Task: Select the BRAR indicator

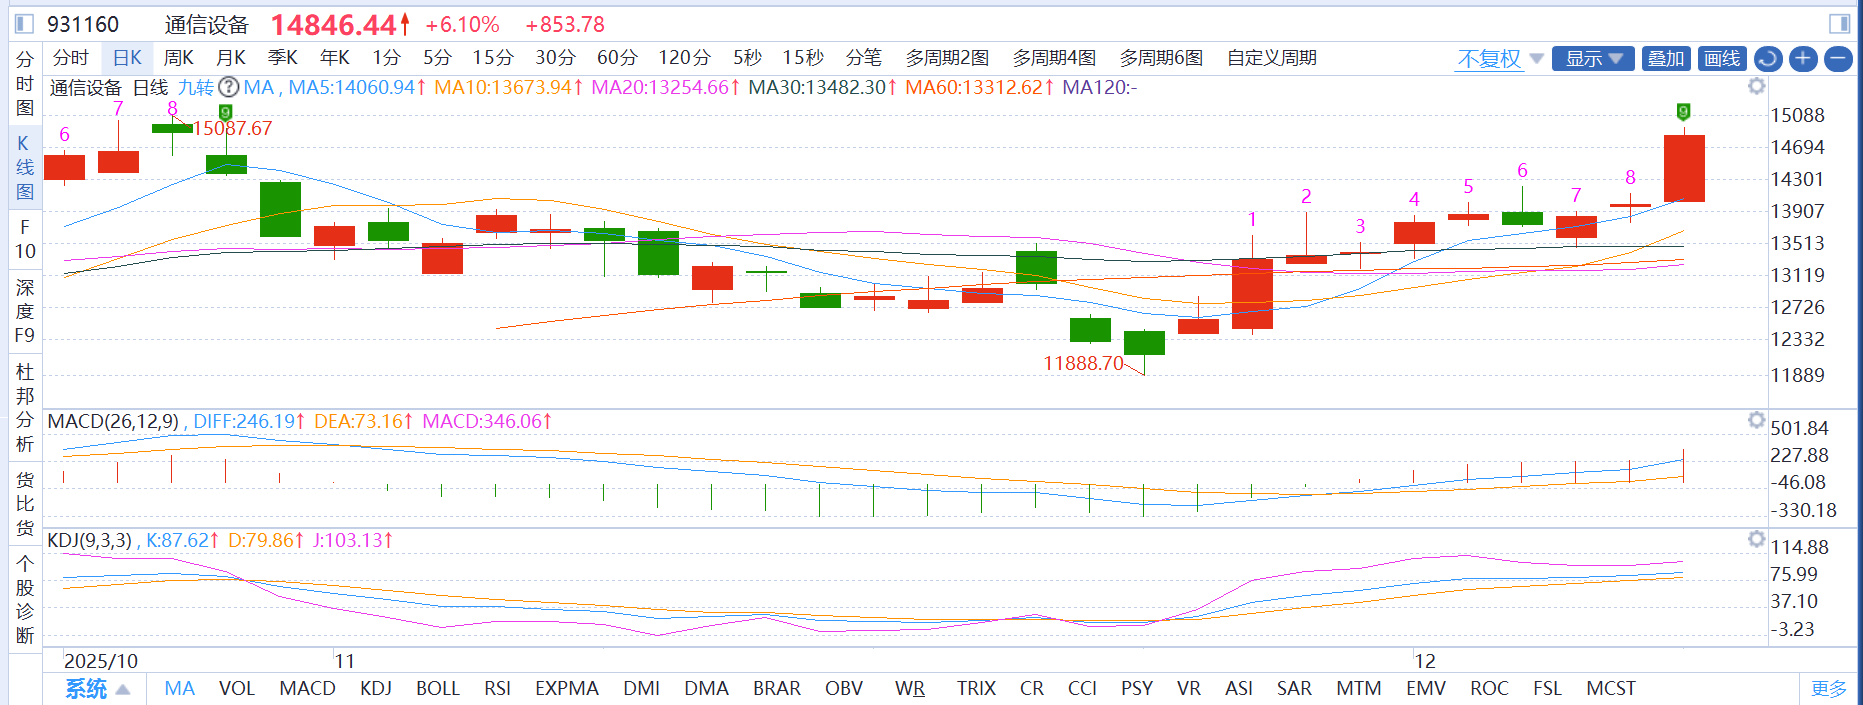Action: (777, 688)
